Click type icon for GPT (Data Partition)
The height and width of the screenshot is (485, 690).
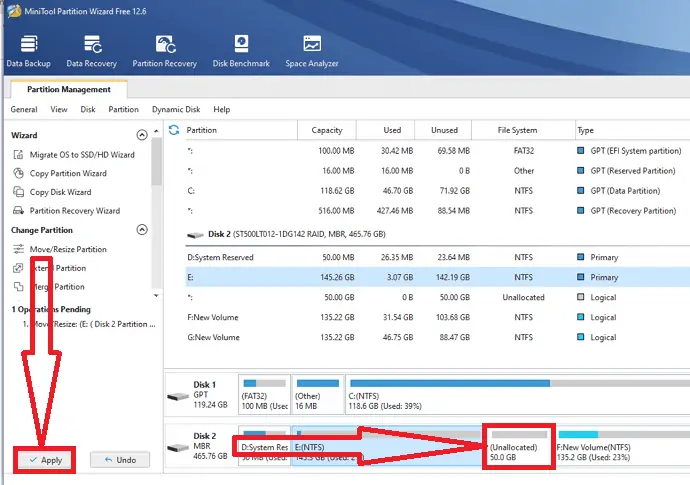(x=581, y=191)
